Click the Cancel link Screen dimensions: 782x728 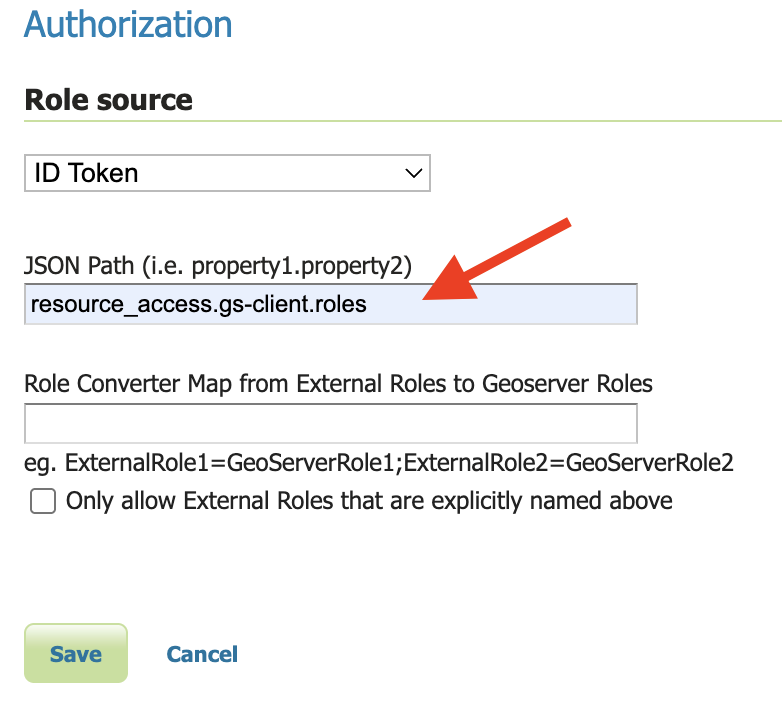click(202, 654)
